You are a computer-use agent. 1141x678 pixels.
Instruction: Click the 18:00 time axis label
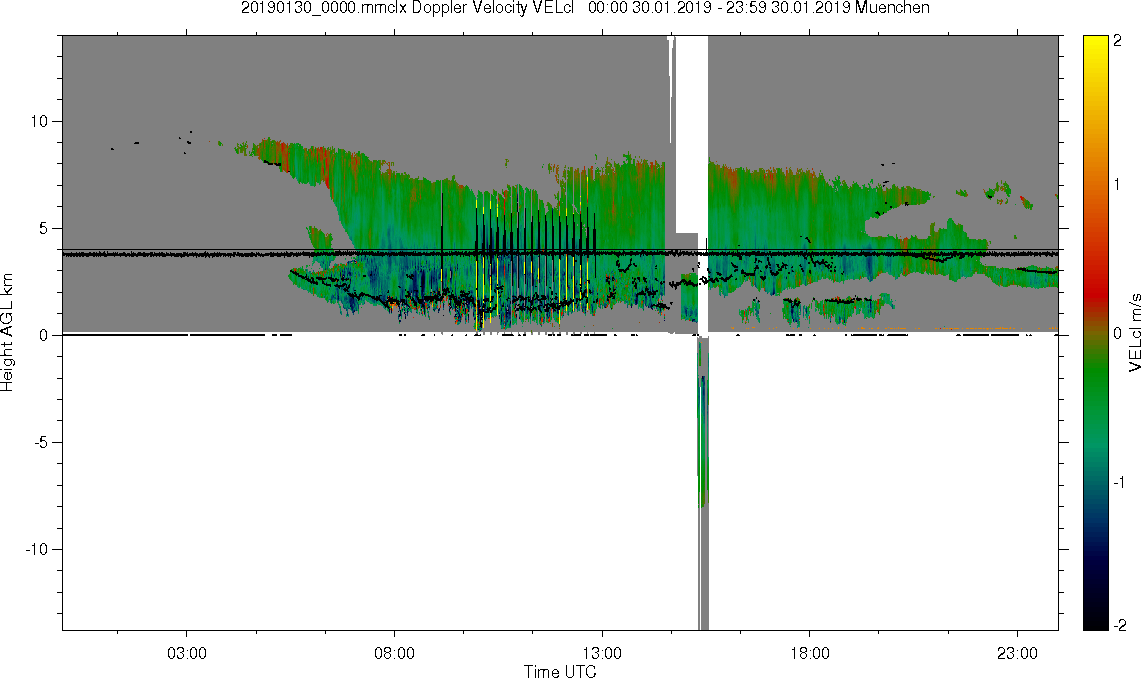[810, 653]
